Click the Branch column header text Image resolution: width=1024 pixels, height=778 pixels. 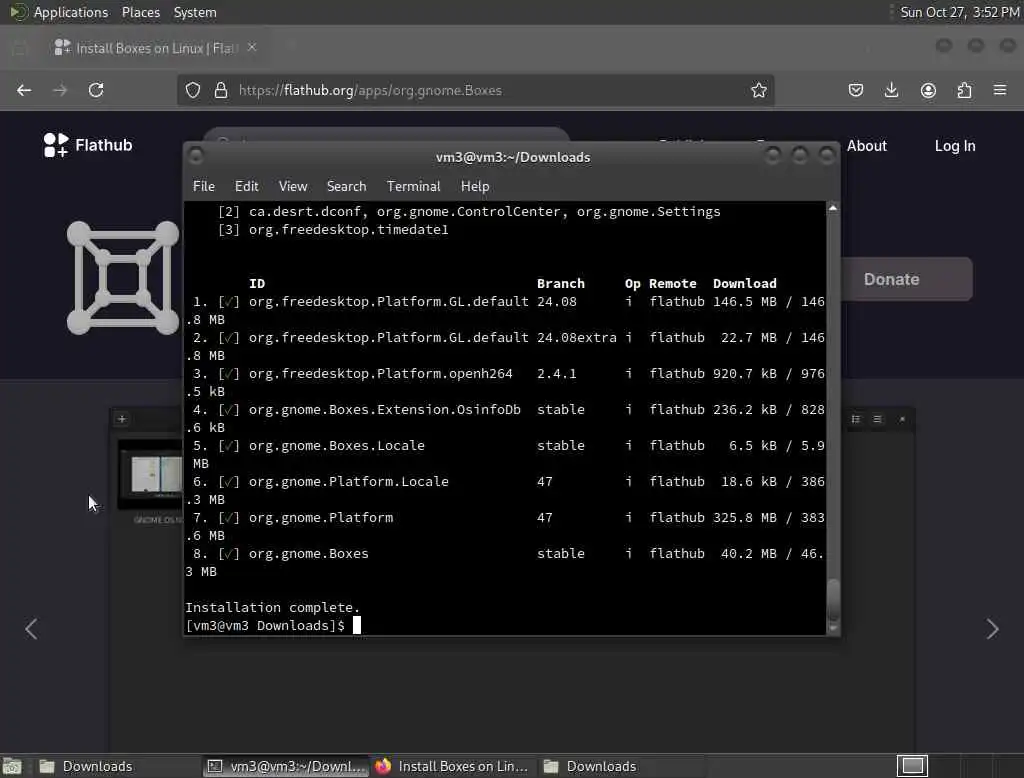pyautogui.click(x=560, y=284)
